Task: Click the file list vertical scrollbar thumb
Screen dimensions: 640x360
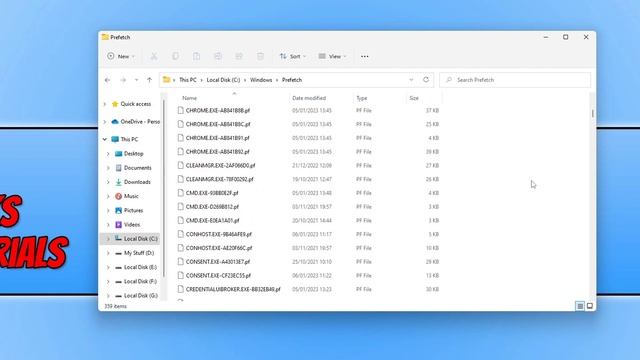Action: click(592, 113)
